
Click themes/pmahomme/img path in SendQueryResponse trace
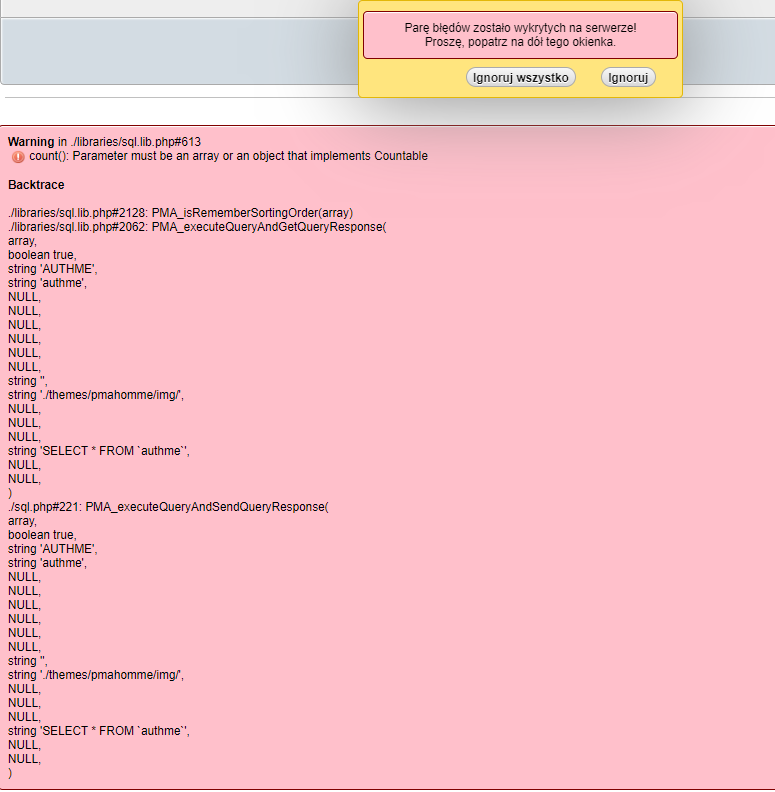tap(96, 675)
